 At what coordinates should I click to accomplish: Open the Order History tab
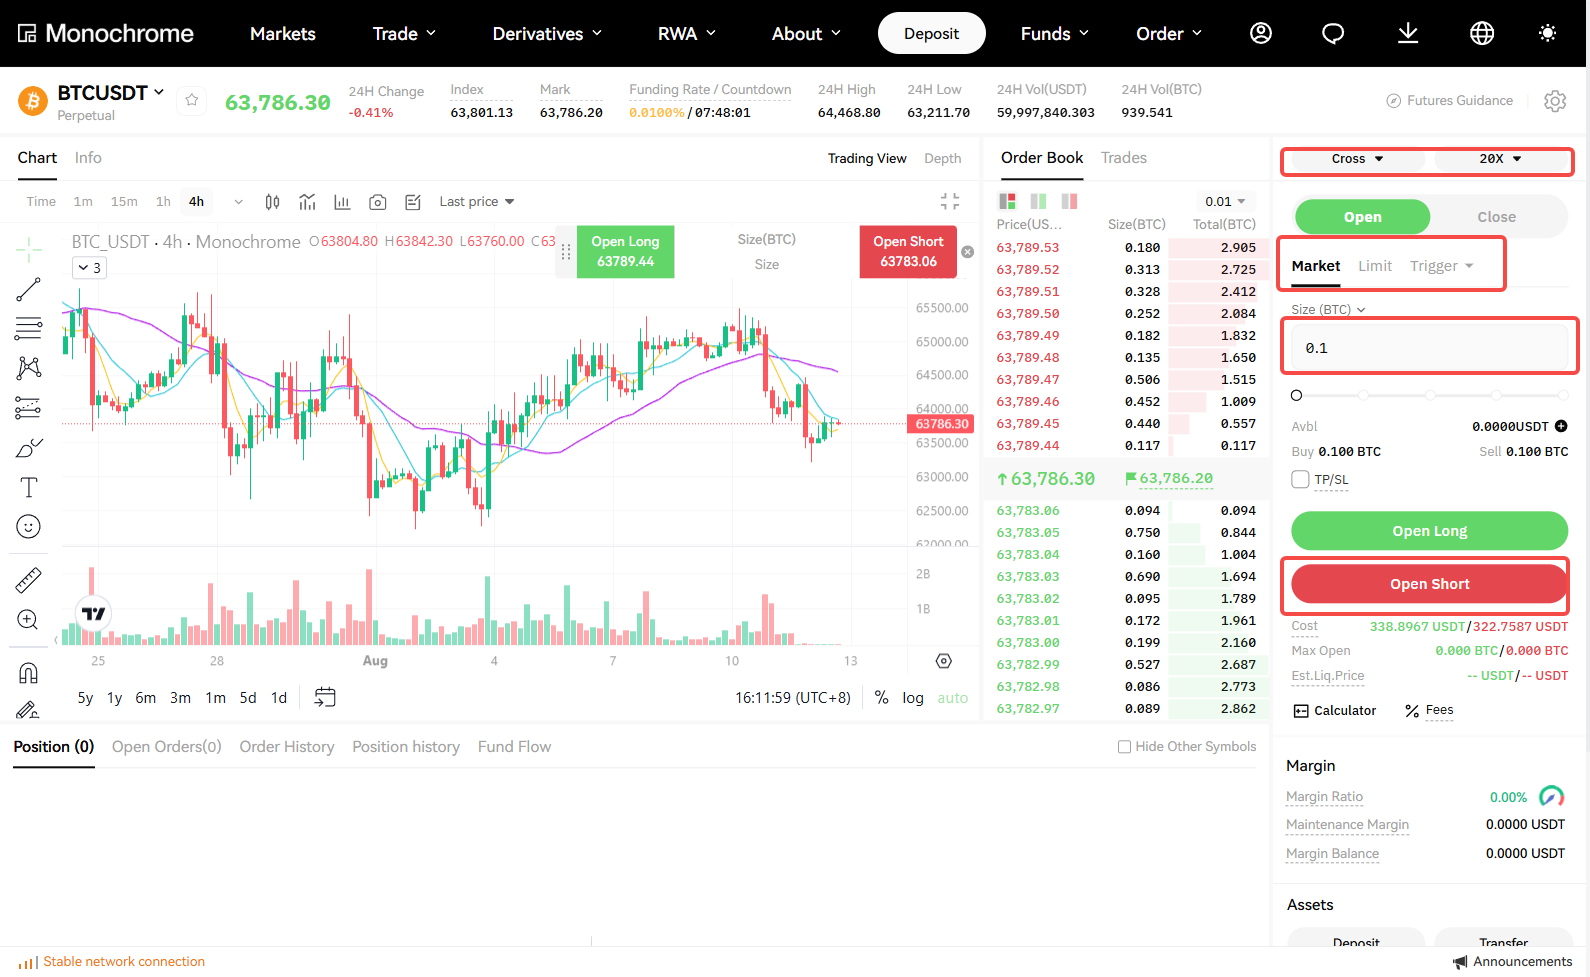click(x=286, y=747)
